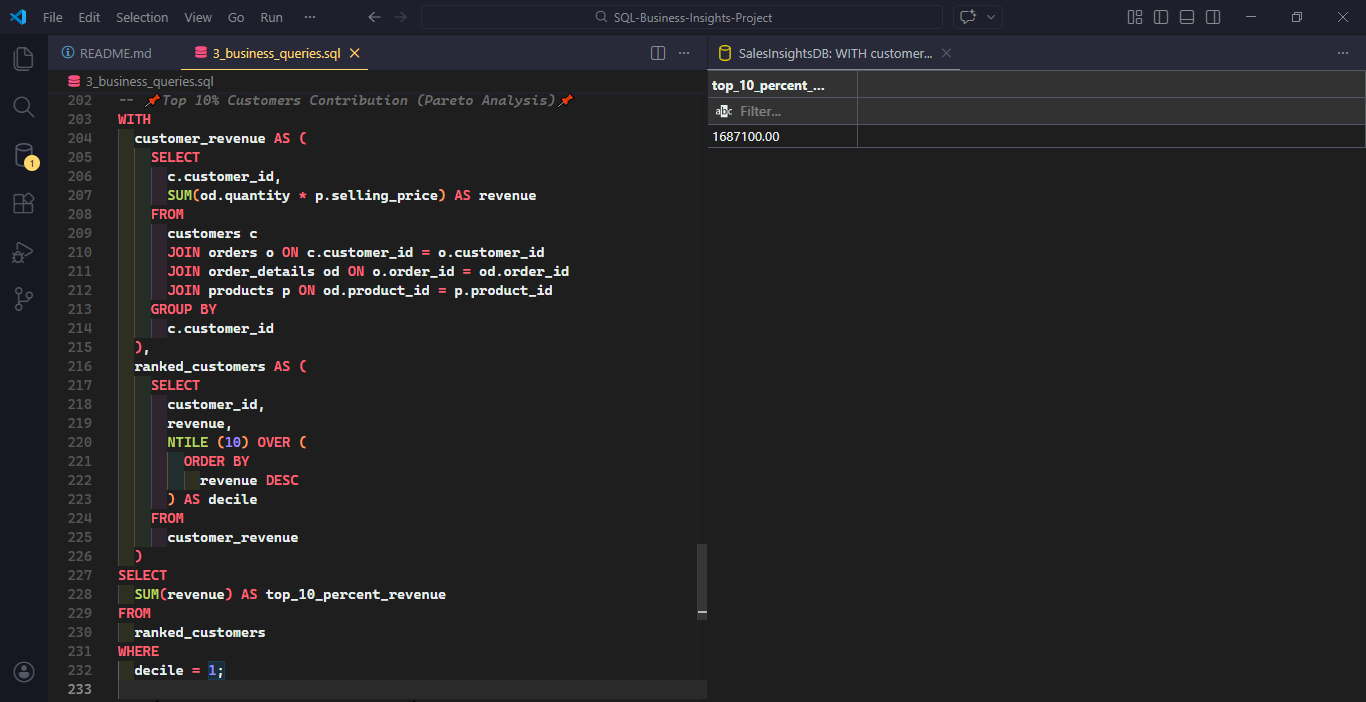Toggle the secondary side bar
Image resolution: width=1366 pixels, height=702 pixels.
pyautogui.click(x=1213, y=17)
